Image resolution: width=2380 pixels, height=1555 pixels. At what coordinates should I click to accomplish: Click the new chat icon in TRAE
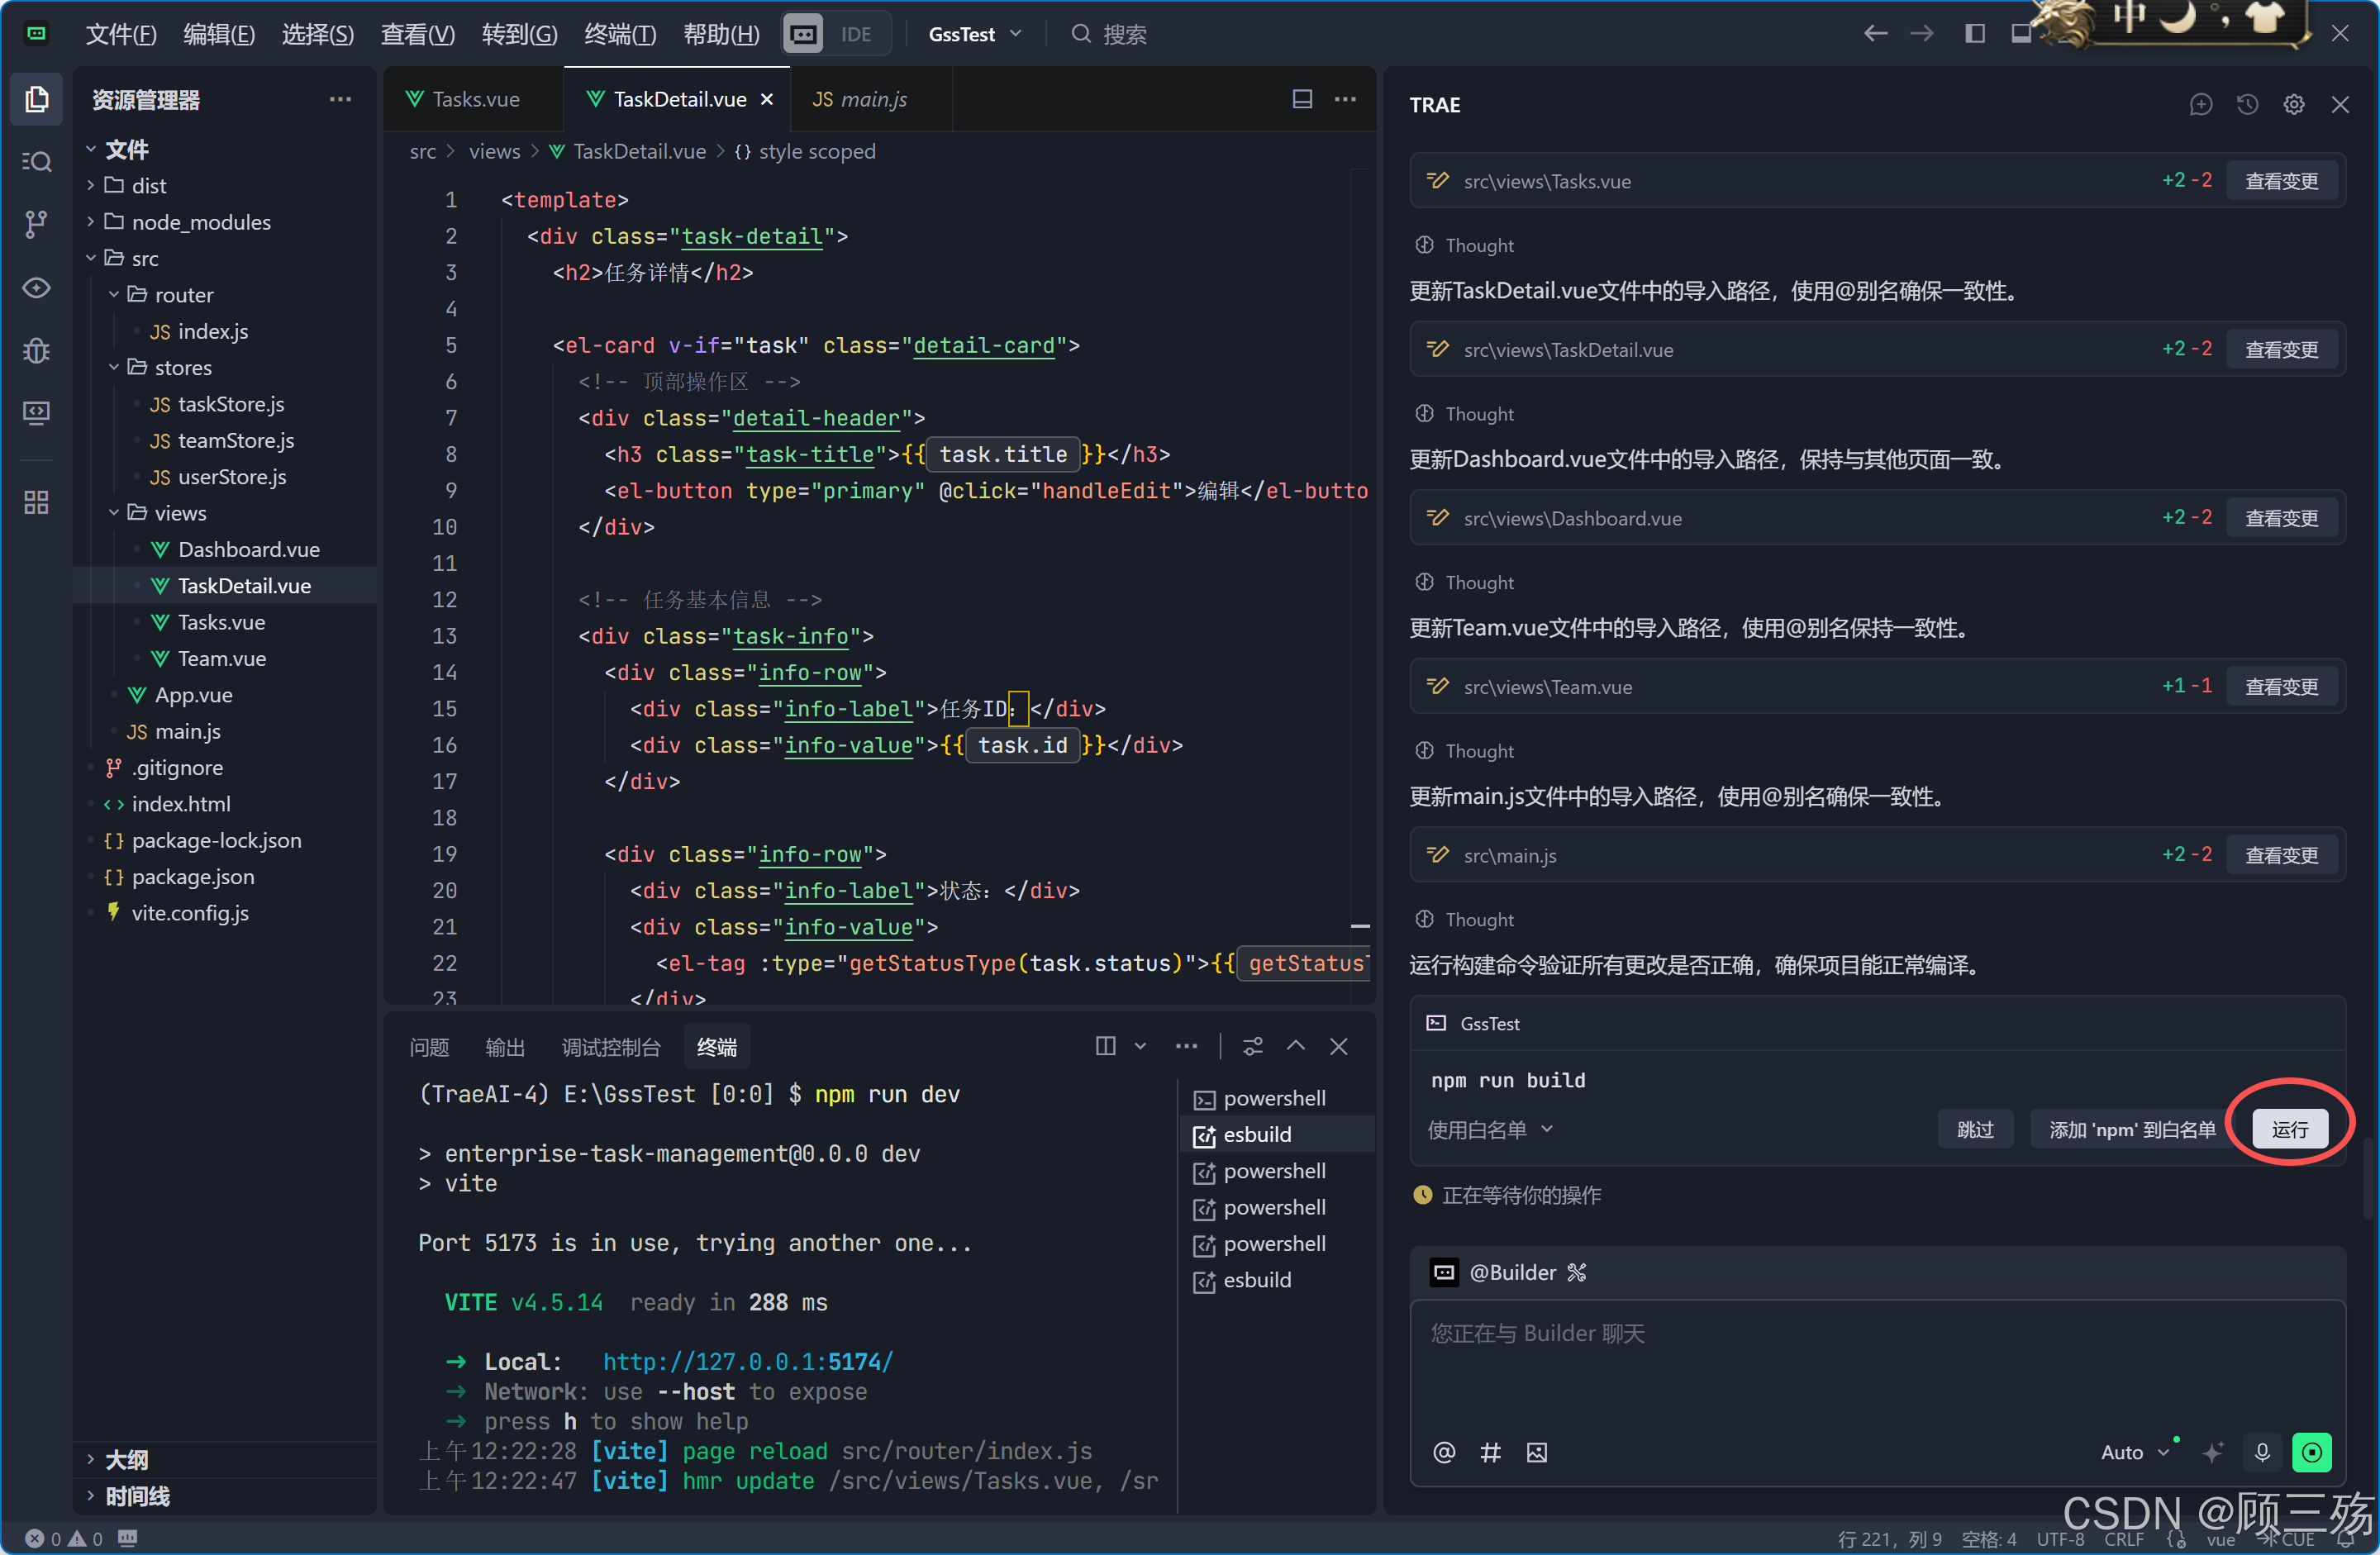tap(2200, 105)
